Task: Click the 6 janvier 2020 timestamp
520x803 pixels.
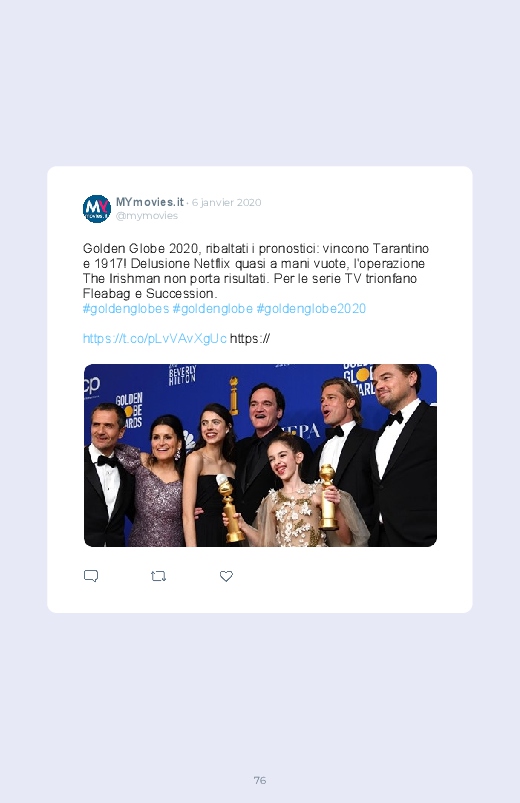Action: 226,202
